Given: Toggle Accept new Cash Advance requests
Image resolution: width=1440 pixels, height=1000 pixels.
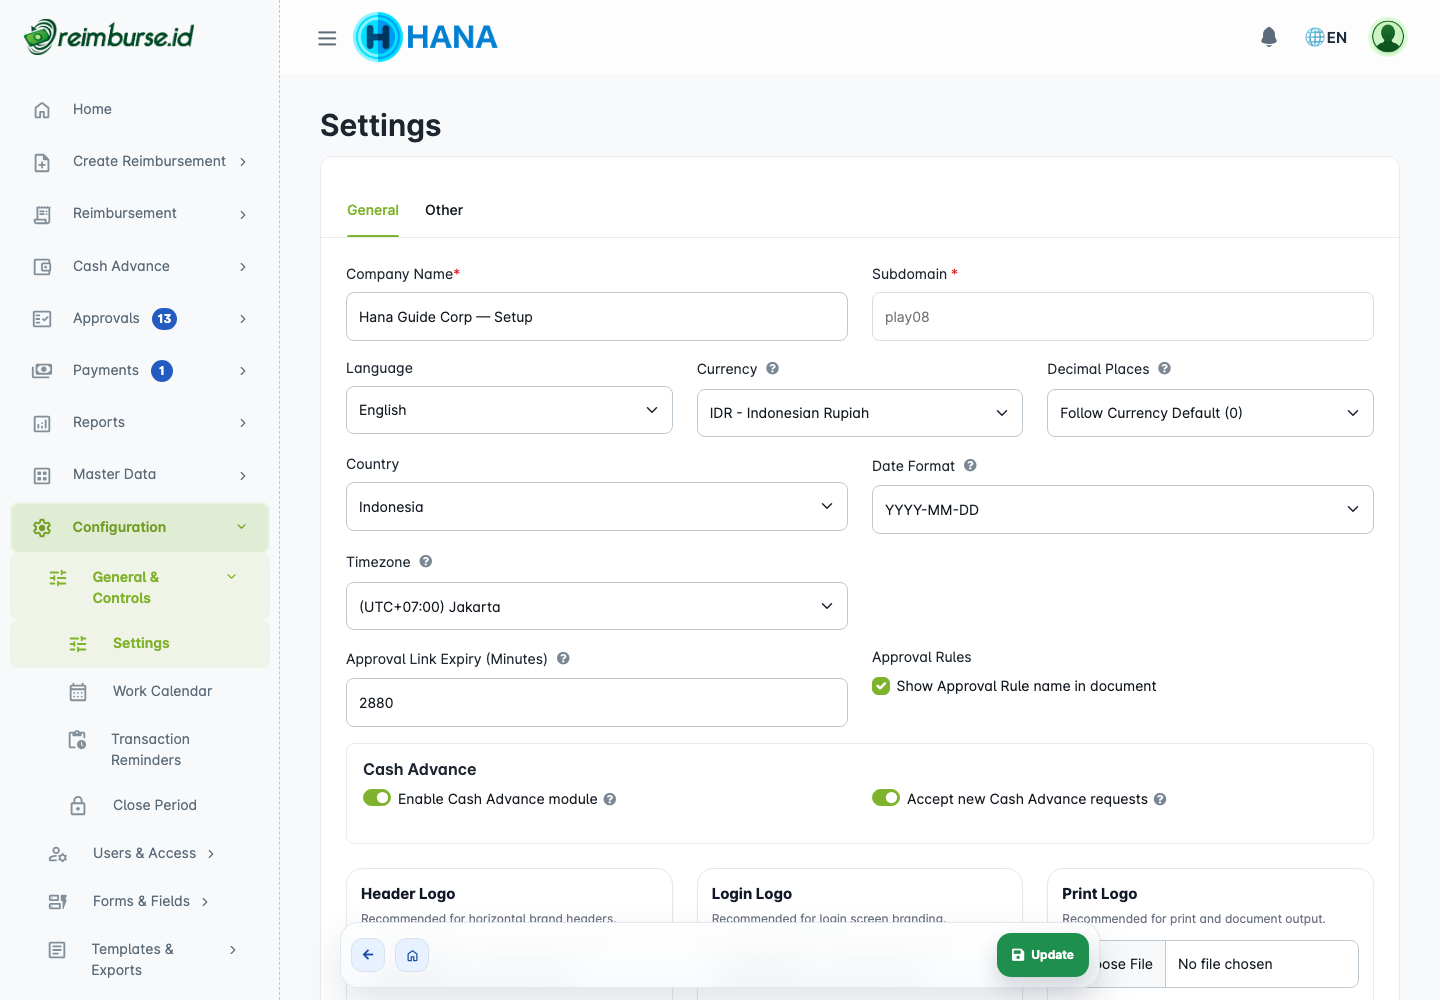Looking at the screenshot, I should pos(886,798).
